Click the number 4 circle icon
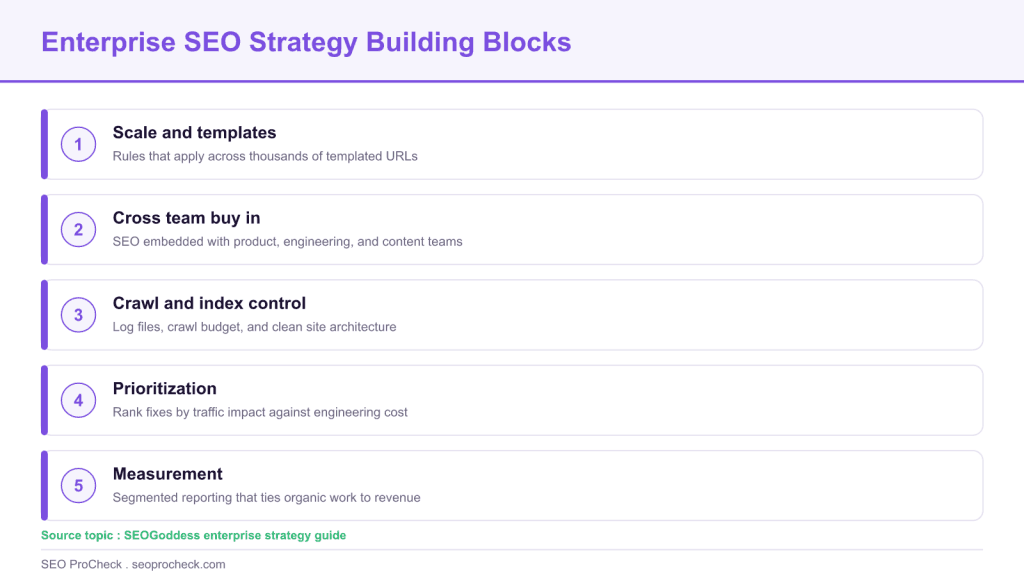The width and height of the screenshot is (1024, 576). [x=78, y=400]
